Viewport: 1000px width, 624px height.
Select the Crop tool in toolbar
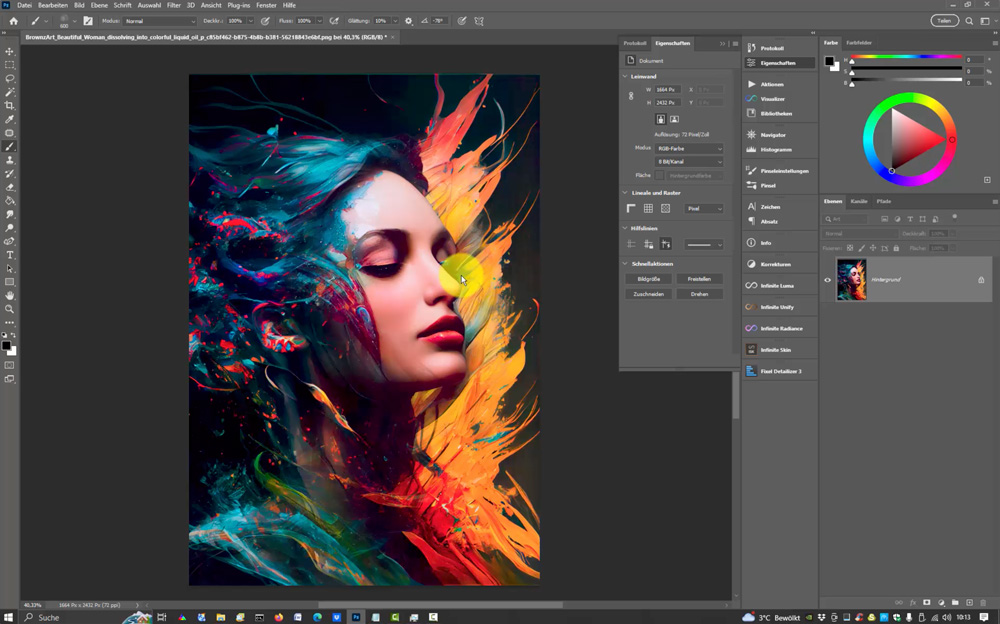[x=10, y=105]
